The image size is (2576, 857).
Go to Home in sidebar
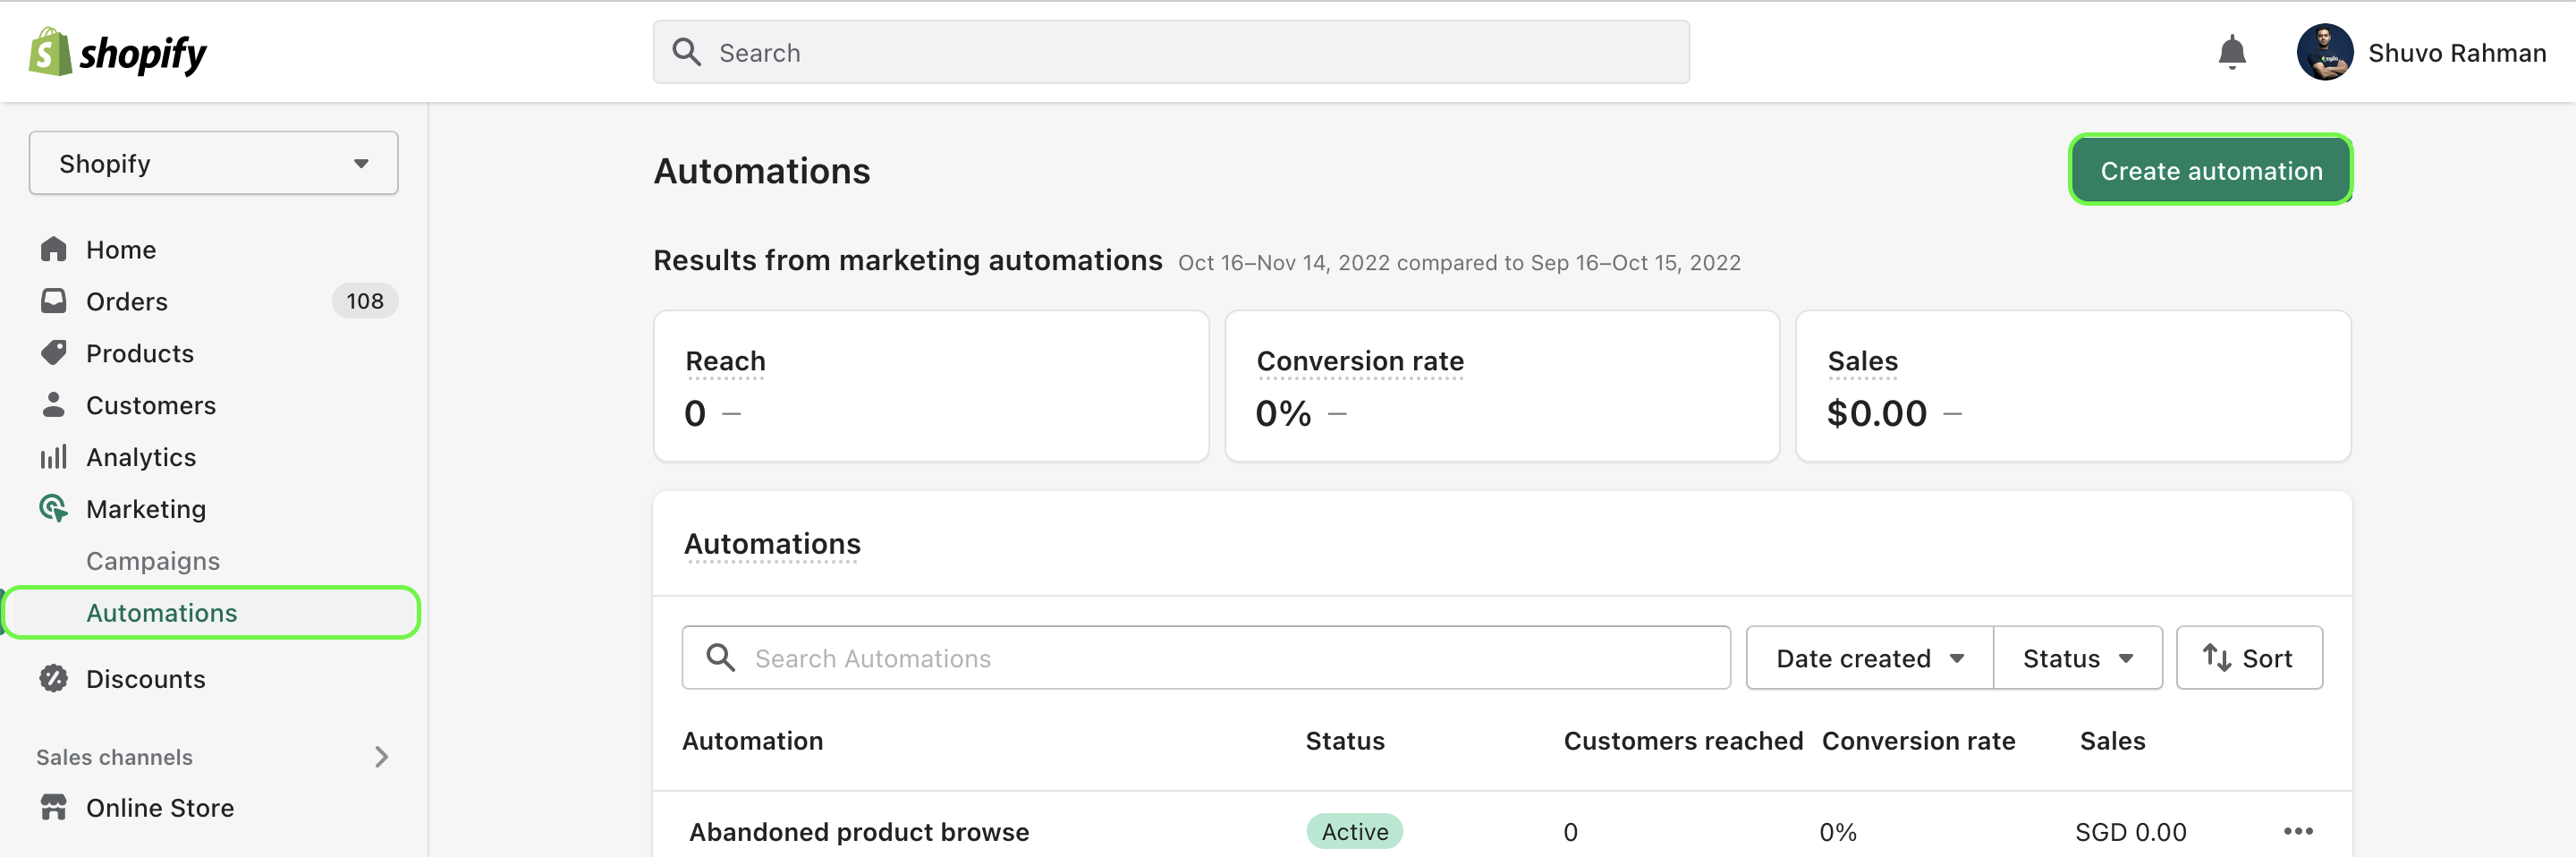coord(121,249)
